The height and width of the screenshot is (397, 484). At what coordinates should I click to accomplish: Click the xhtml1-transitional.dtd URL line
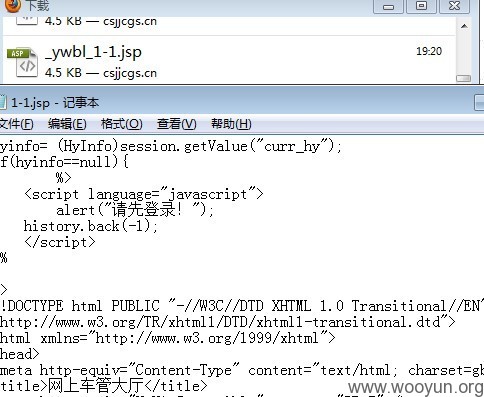pos(228,322)
